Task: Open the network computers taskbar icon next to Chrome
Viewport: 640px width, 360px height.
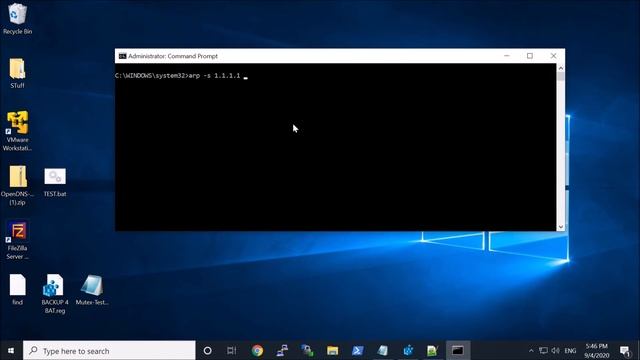Action: coord(282,350)
